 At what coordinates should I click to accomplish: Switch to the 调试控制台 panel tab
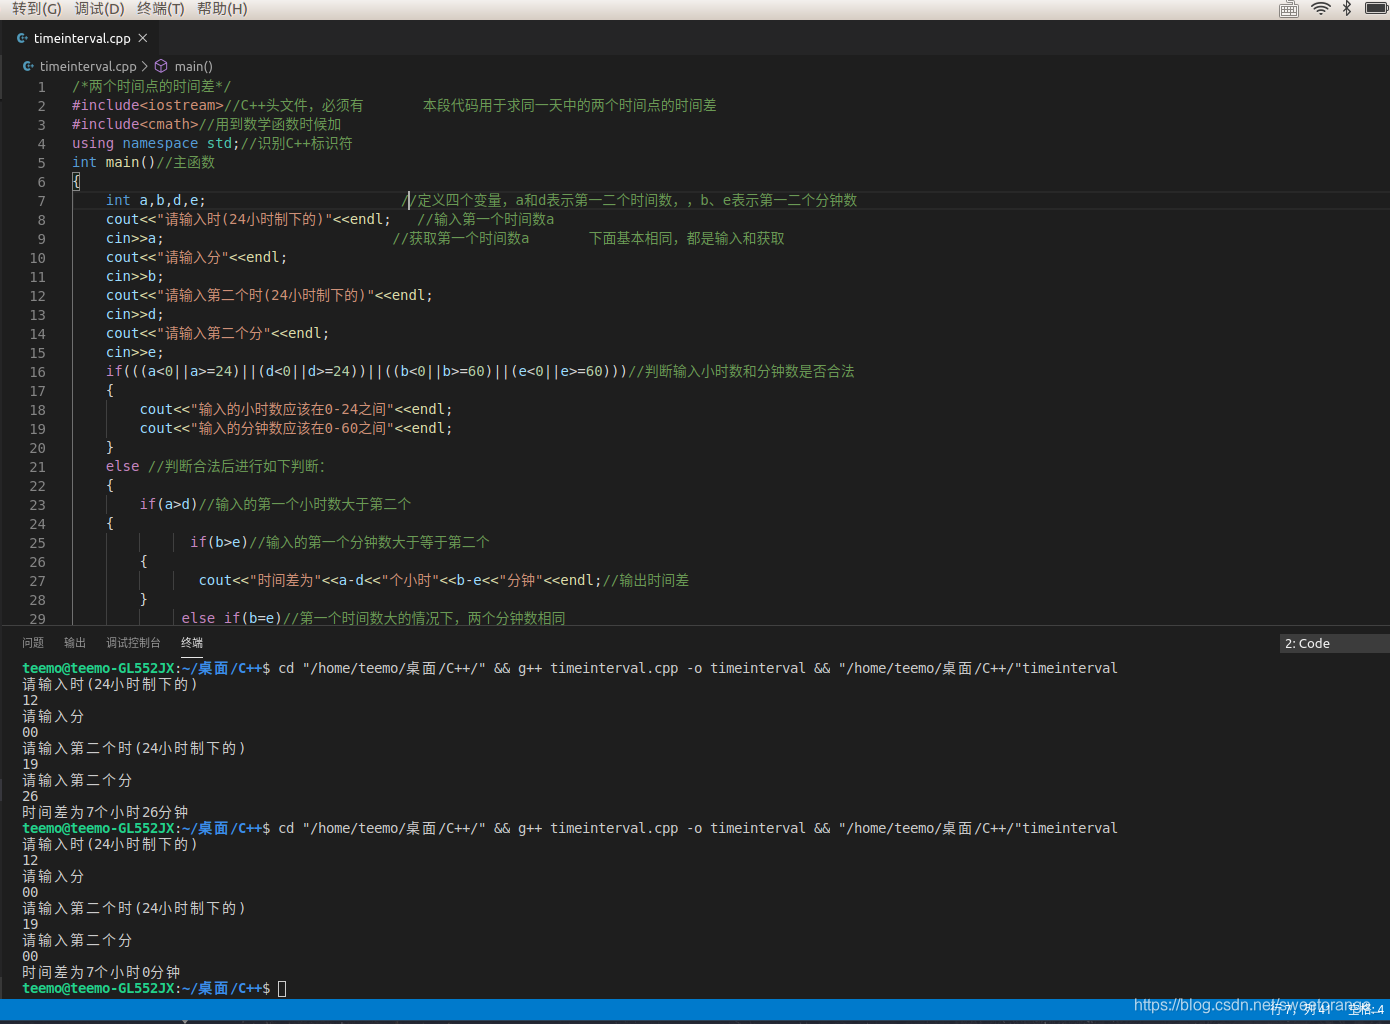tap(133, 643)
